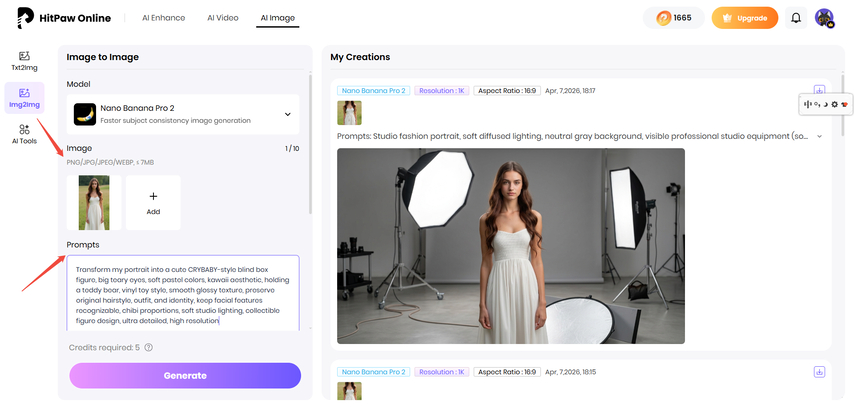Download the first studio portrait creation
The image size is (854, 409).
tap(819, 91)
